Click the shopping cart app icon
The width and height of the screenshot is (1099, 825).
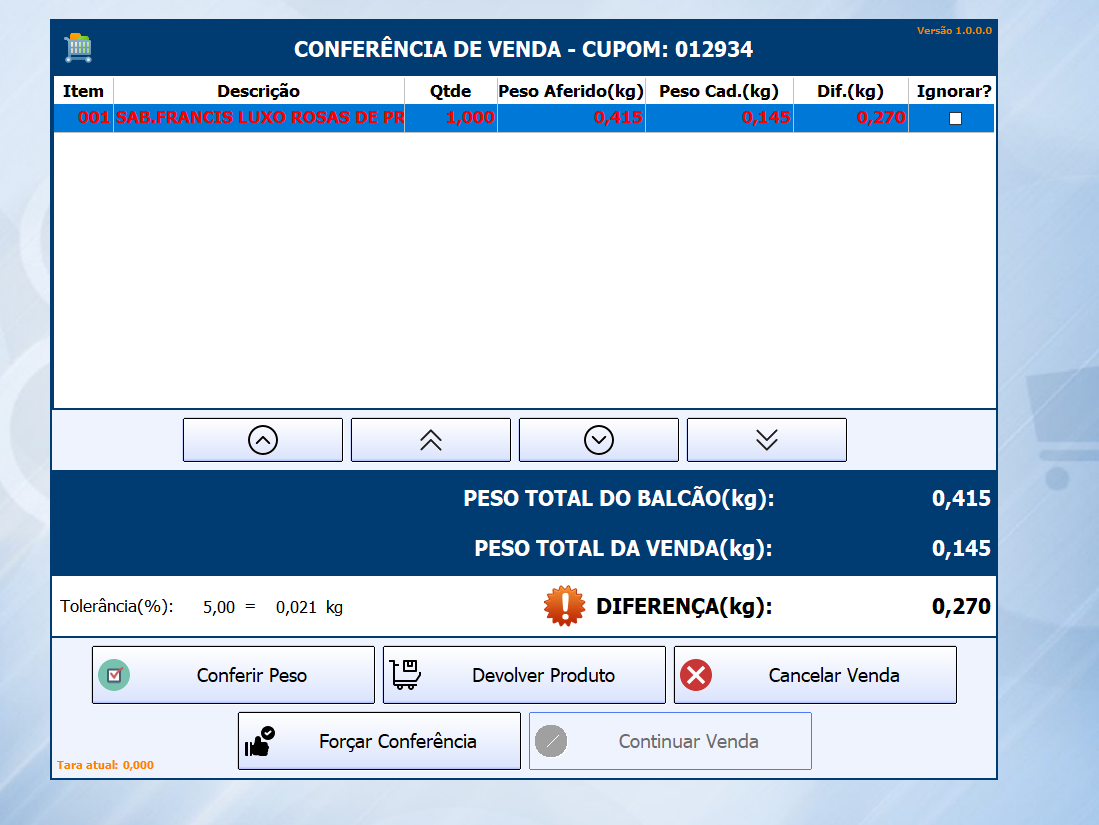click(x=78, y=47)
